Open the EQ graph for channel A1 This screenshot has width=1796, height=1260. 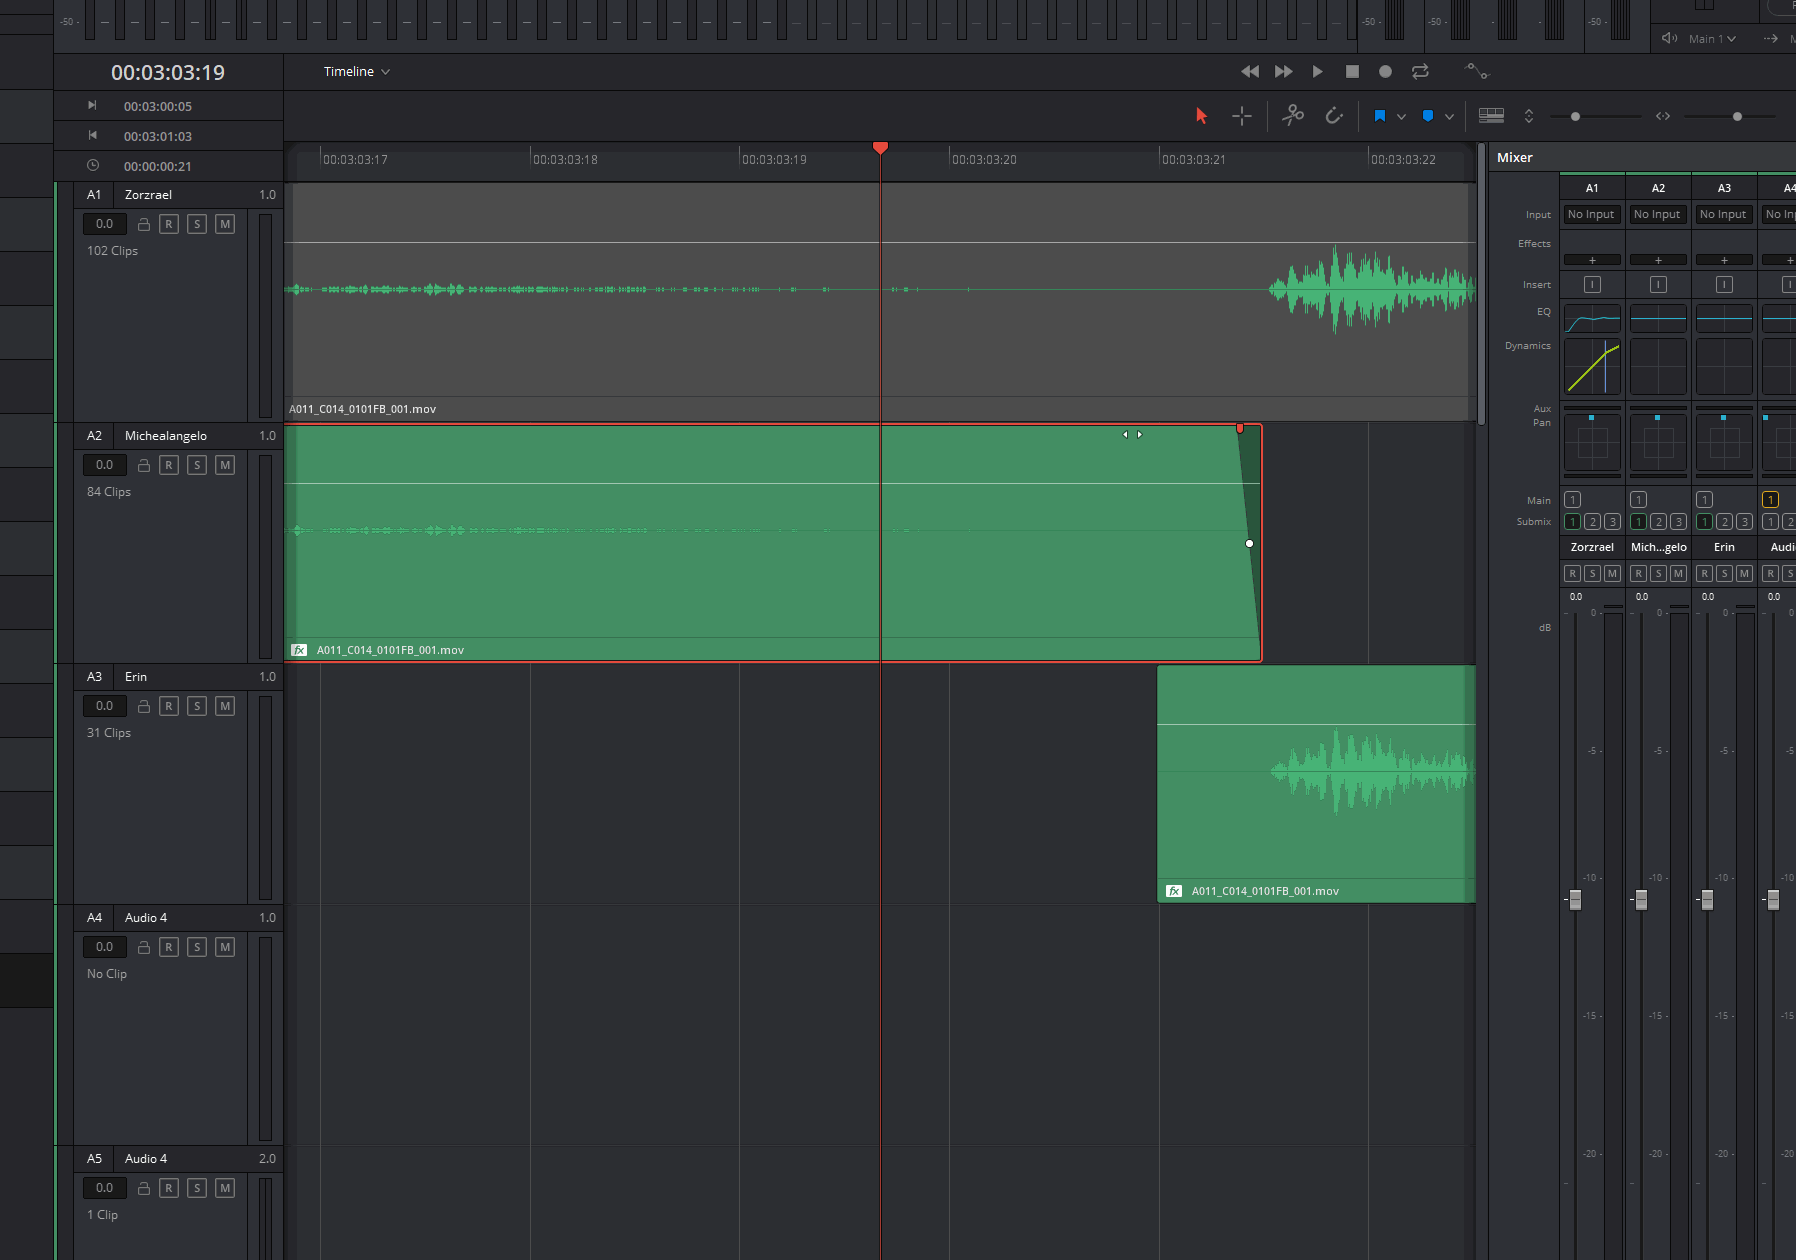(x=1592, y=319)
